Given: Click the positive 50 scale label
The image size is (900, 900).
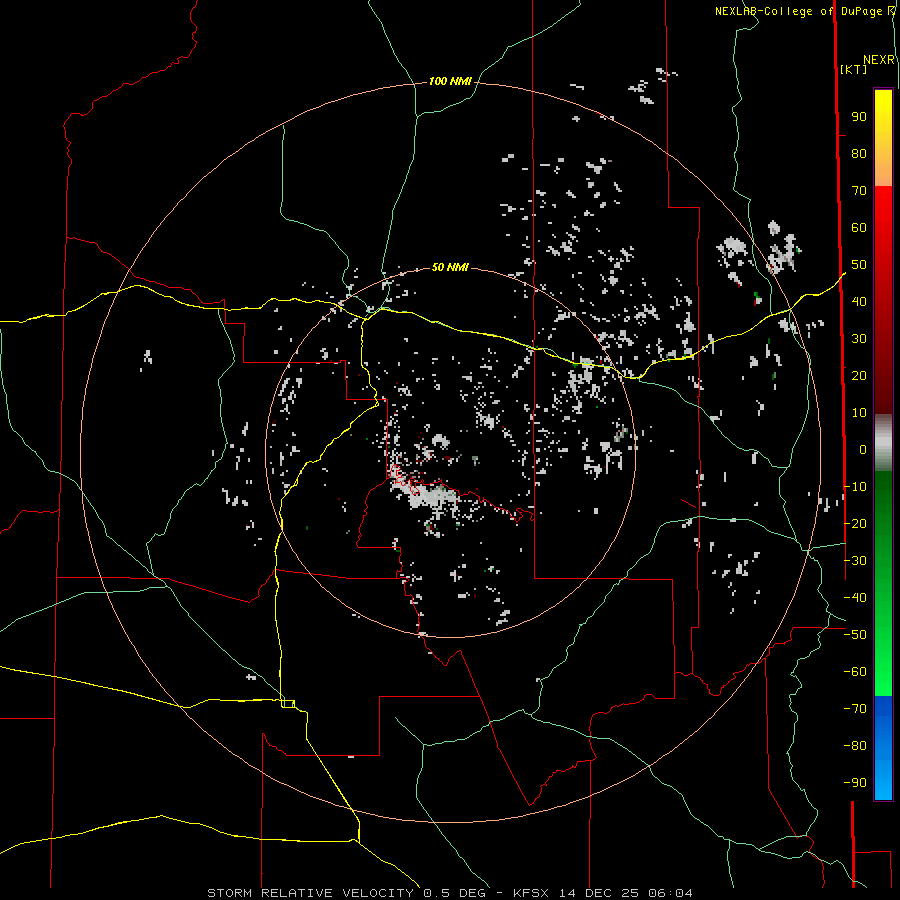Looking at the screenshot, I should pos(859,265).
